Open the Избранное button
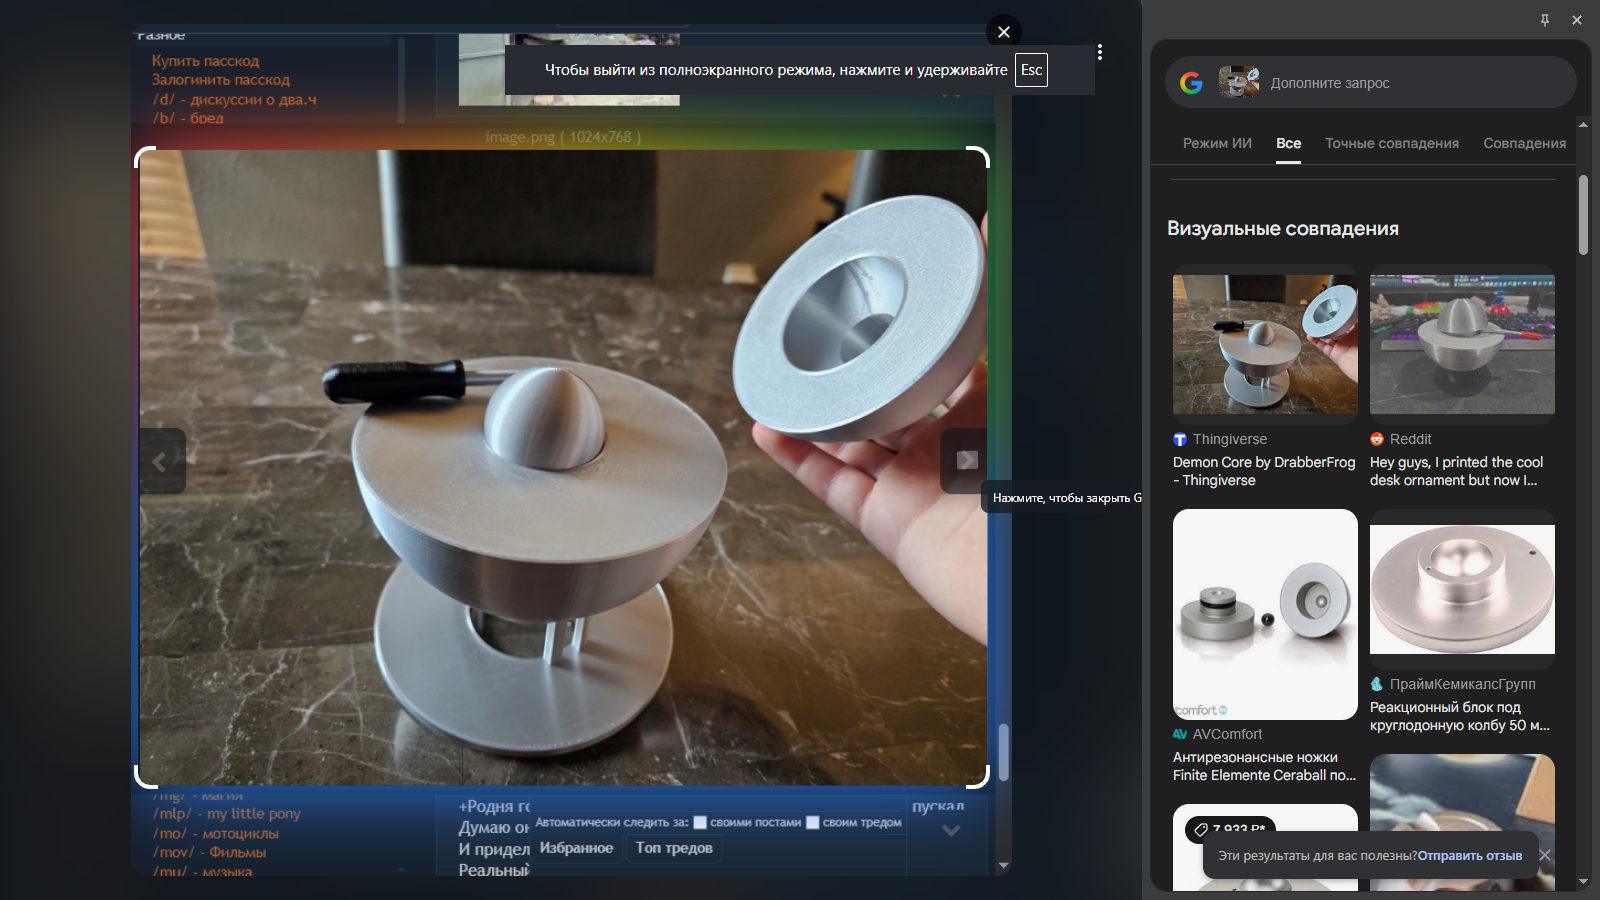Viewport: 1600px width, 900px height. click(x=576, y=848)
